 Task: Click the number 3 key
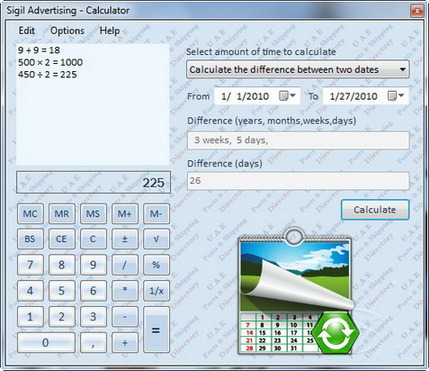[93, 317]
